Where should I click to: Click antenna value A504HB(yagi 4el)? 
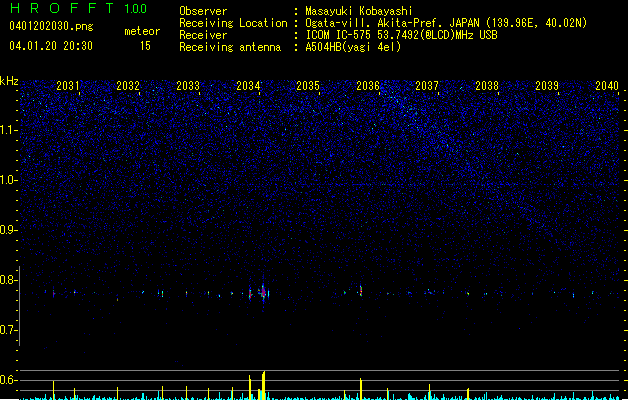(x=353, y=47)
